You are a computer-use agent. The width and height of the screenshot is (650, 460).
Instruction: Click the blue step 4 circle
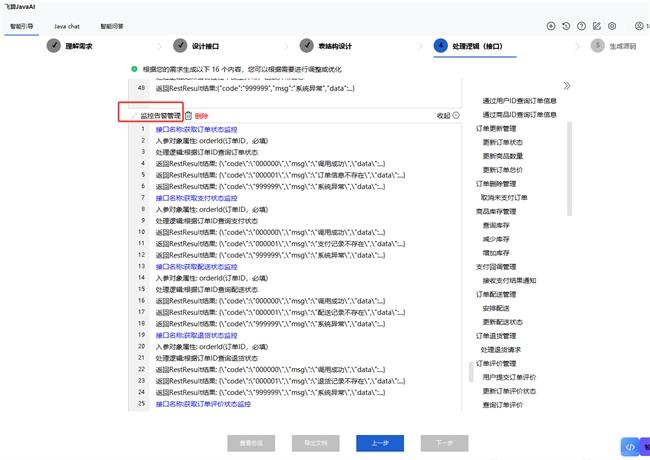[x=441, y=46]
